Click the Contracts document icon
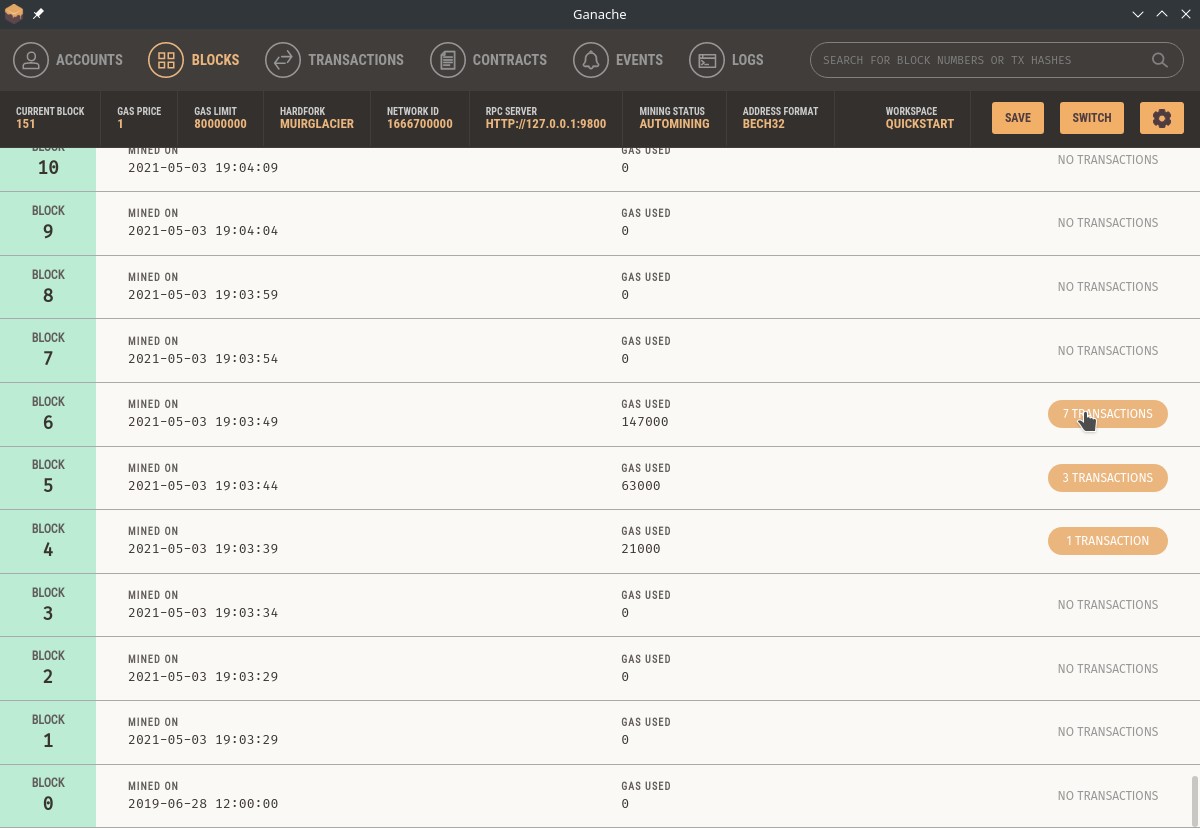Screen dimensions: 1200x829 click(x=448, y=60)
